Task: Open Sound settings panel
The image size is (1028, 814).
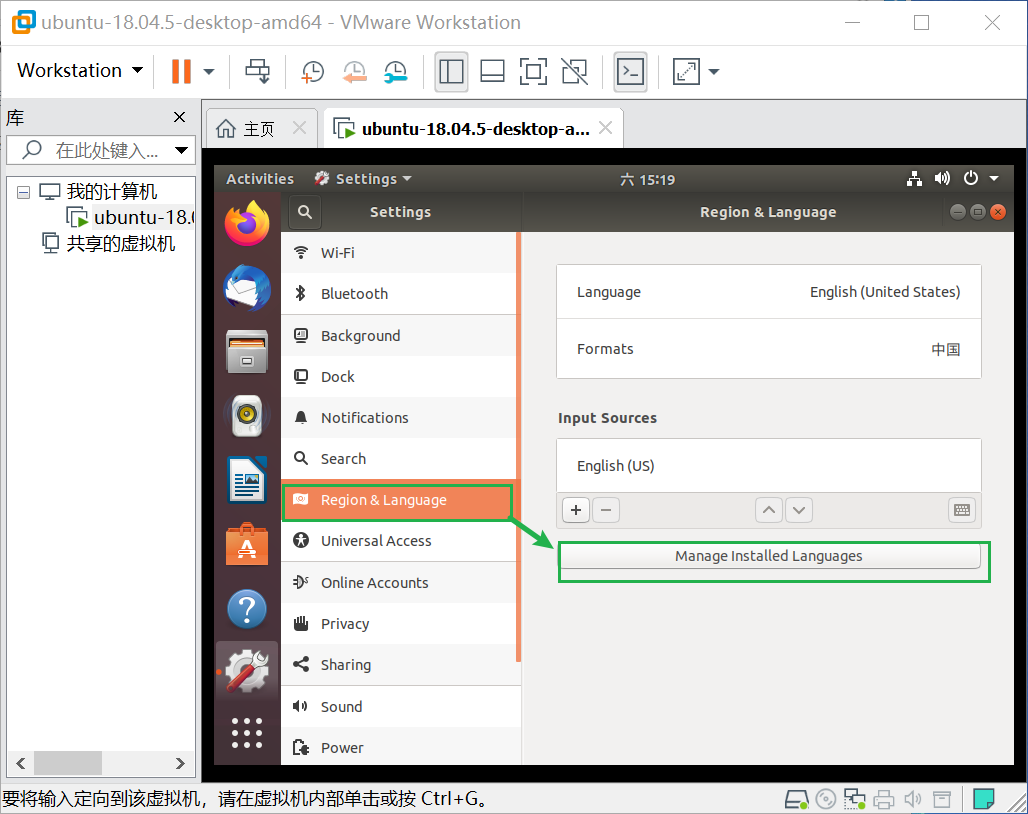Action: pyautogui.click(x=399, y=707)
